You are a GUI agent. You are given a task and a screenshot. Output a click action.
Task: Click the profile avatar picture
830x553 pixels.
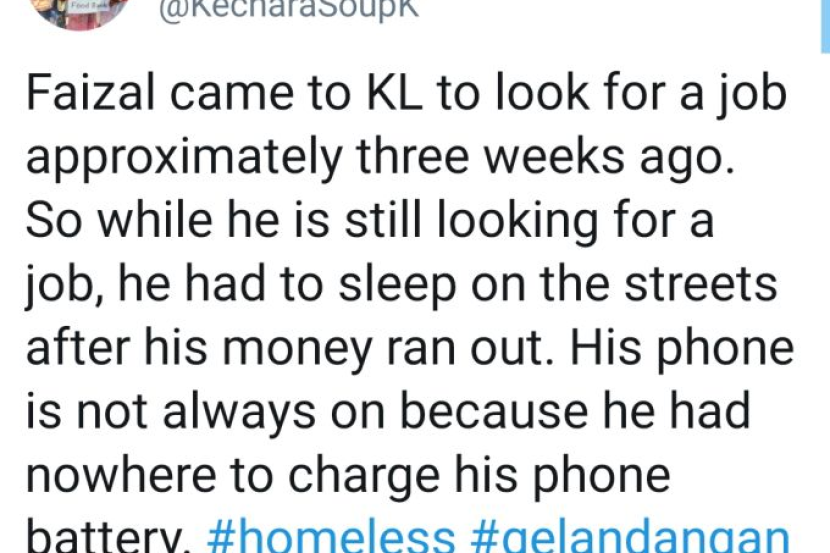click(87, 10)
